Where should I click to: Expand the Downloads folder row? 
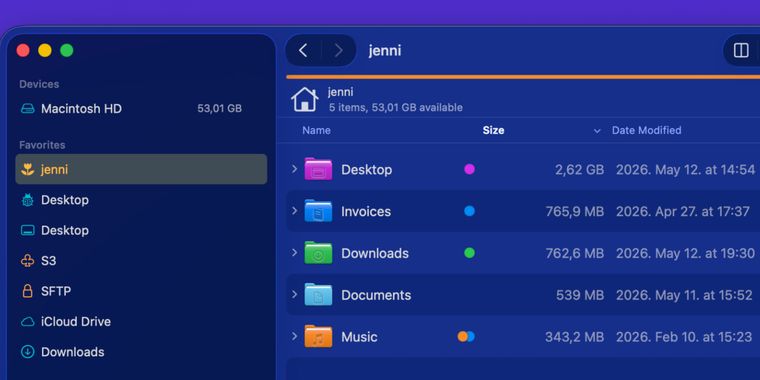[x=294, y=253]
